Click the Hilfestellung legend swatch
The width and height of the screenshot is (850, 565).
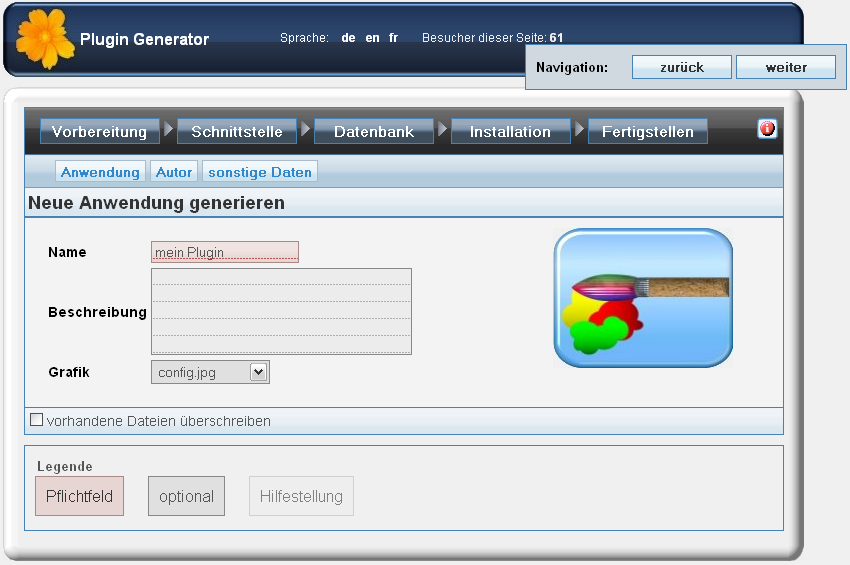point(301,496)
